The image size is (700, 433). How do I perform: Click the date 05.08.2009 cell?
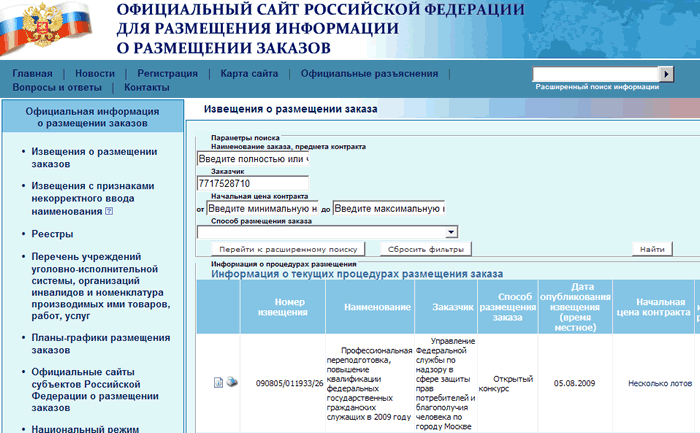pyautogui.click(x=575, y=383)
